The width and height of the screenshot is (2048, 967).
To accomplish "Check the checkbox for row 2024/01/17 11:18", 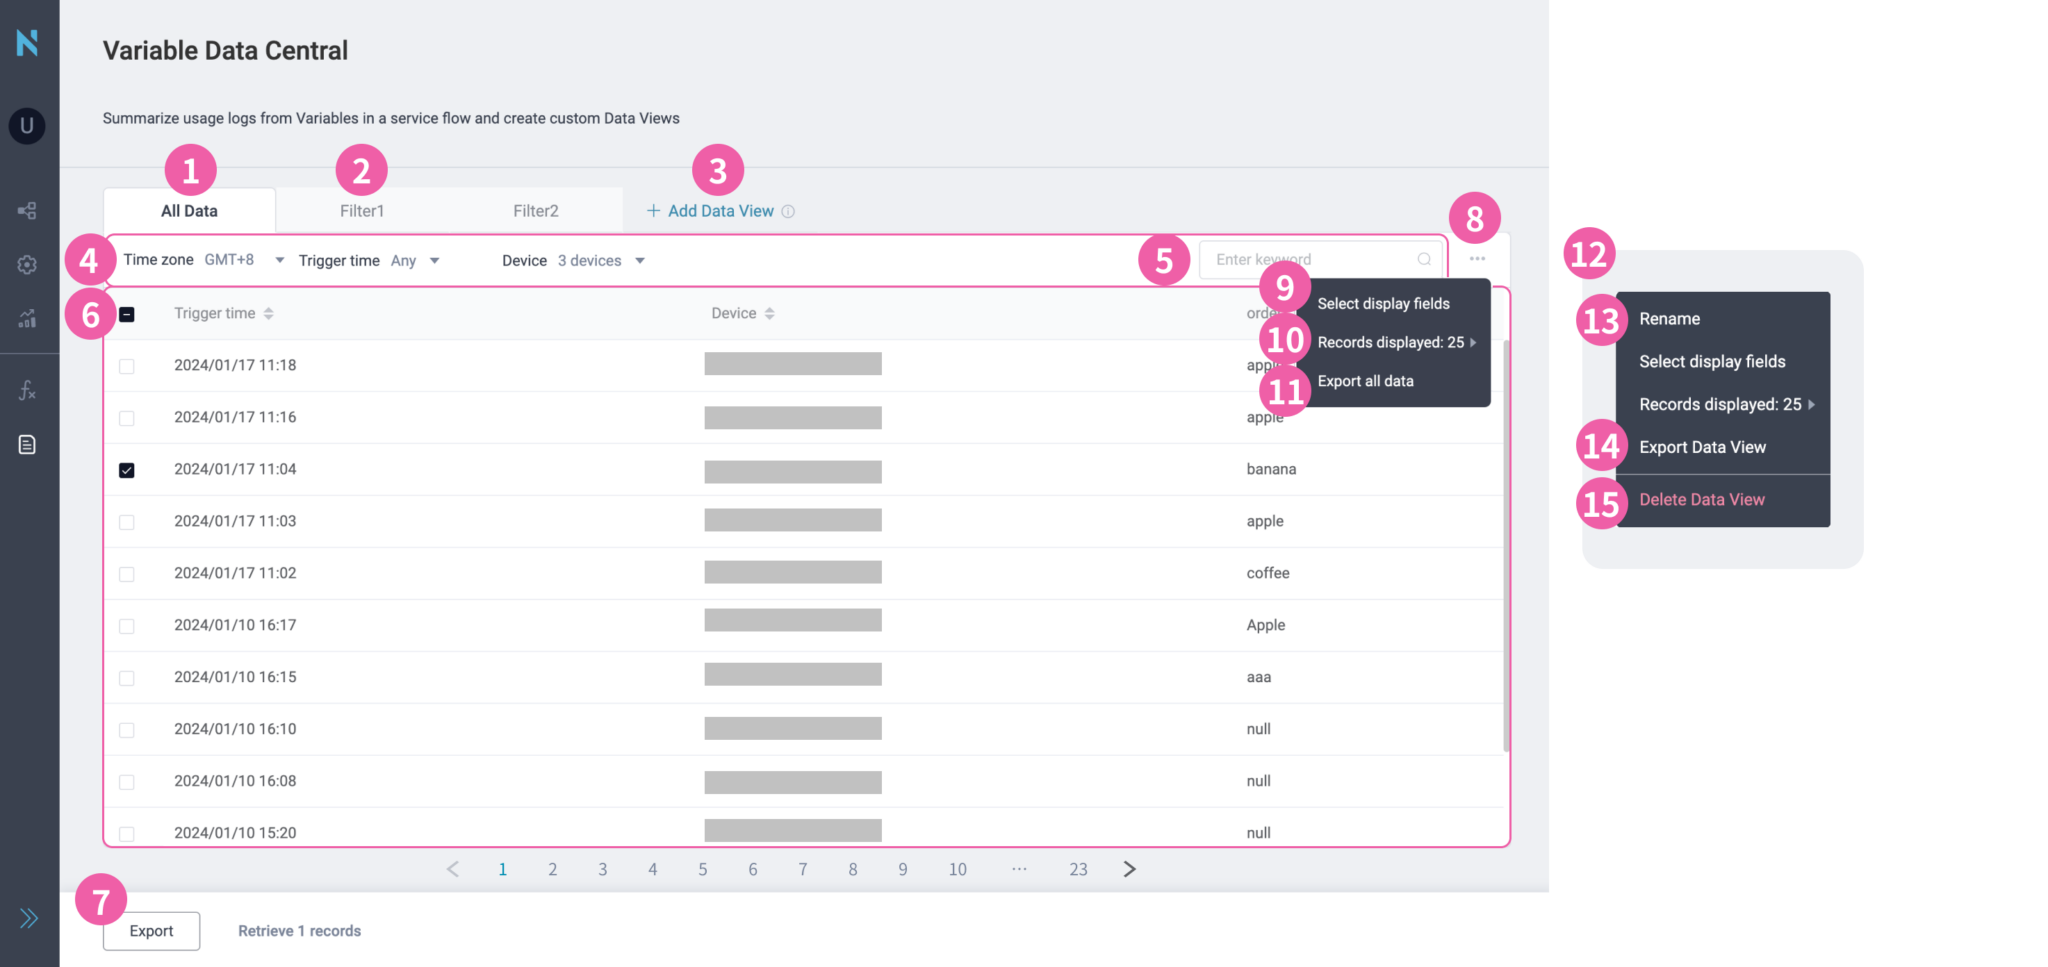I will click(x=127, y=365).
